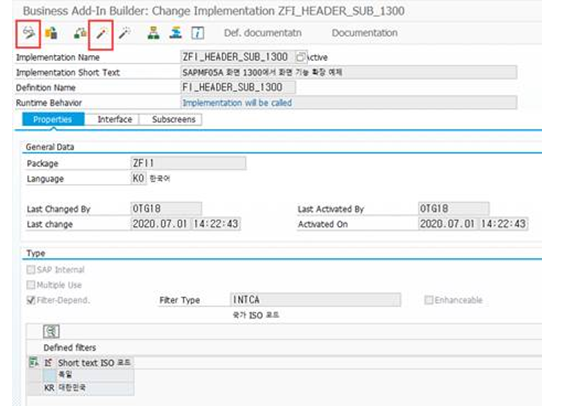Click the Activated On date field
The height and width of the screenshot is (407, 578).
tap(448, 224)
